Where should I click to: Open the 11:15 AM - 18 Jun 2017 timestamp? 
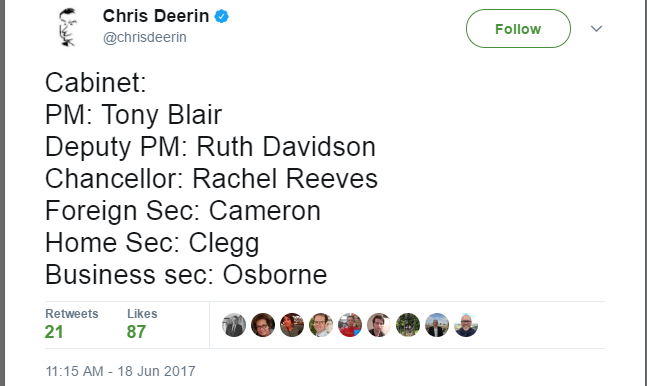pyautogui.click(x=120, y=371)
